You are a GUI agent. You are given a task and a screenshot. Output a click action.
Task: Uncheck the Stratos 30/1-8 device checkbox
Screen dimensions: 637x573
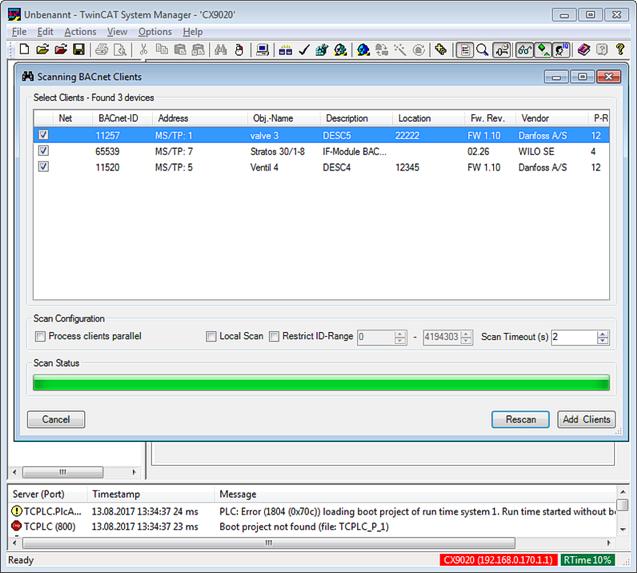(43, 151)
